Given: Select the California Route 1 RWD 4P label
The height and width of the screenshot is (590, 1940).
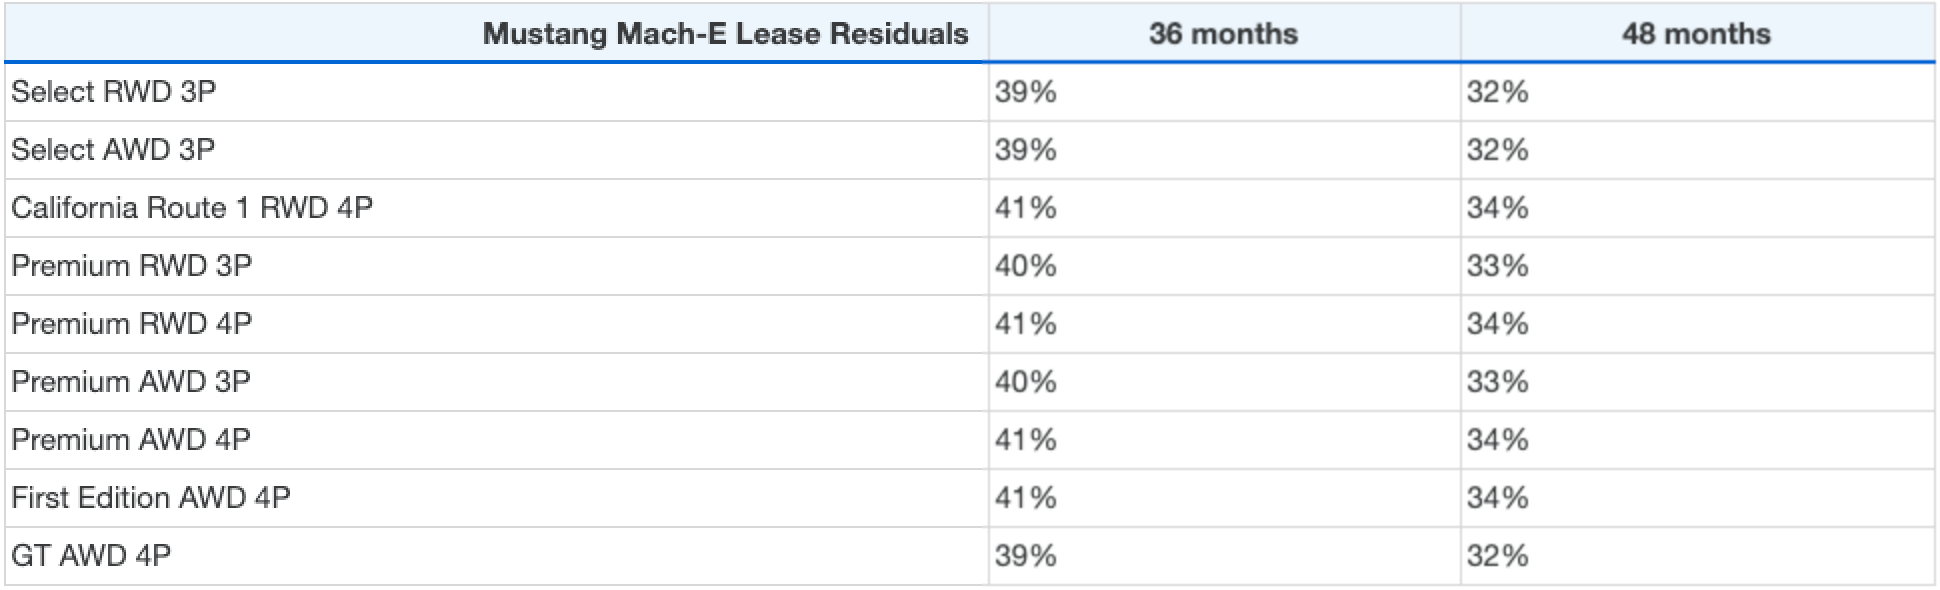Looking at the screenshot, I should [192, 208].
